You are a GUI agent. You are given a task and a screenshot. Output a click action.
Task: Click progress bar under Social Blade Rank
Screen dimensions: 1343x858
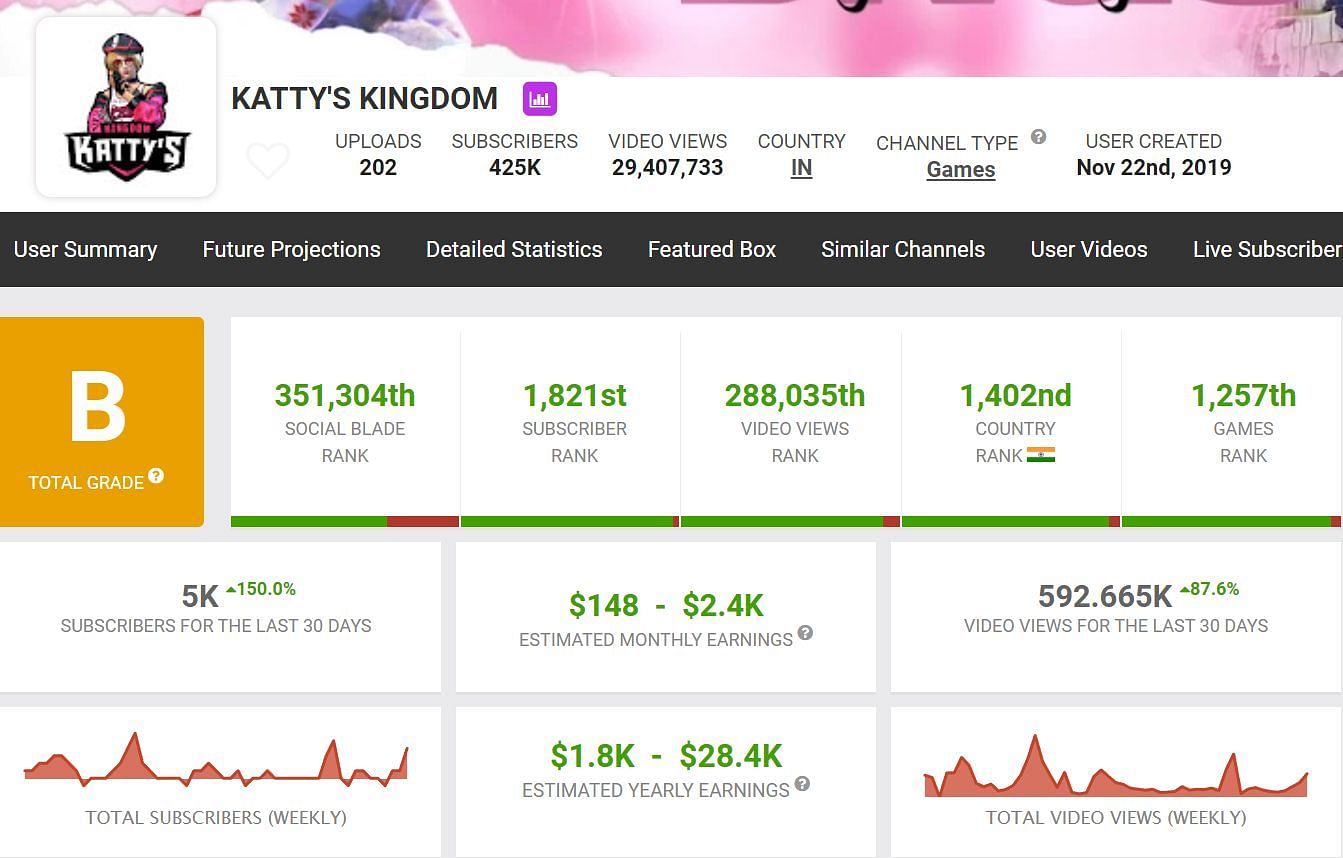345,521
